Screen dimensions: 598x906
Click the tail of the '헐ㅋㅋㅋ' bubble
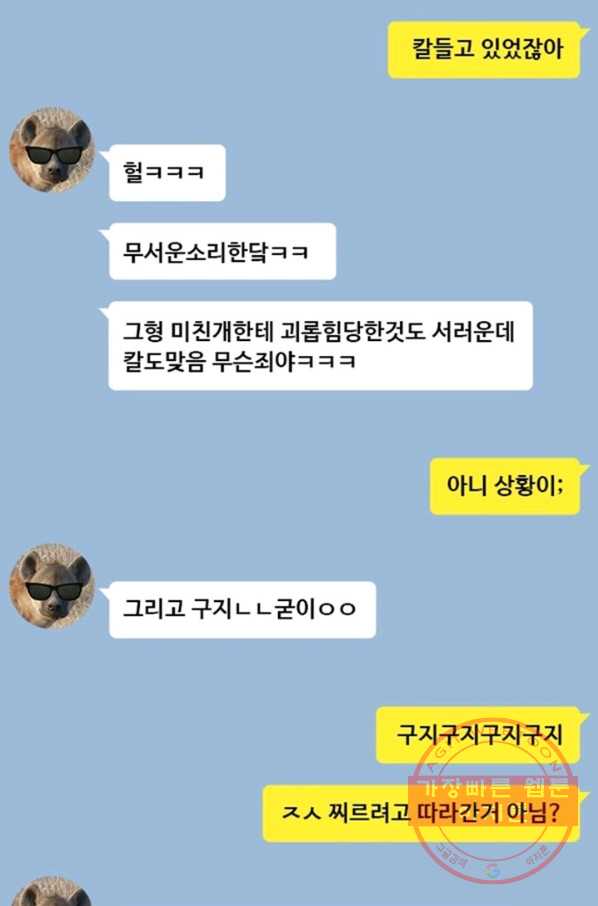(105, 154)
